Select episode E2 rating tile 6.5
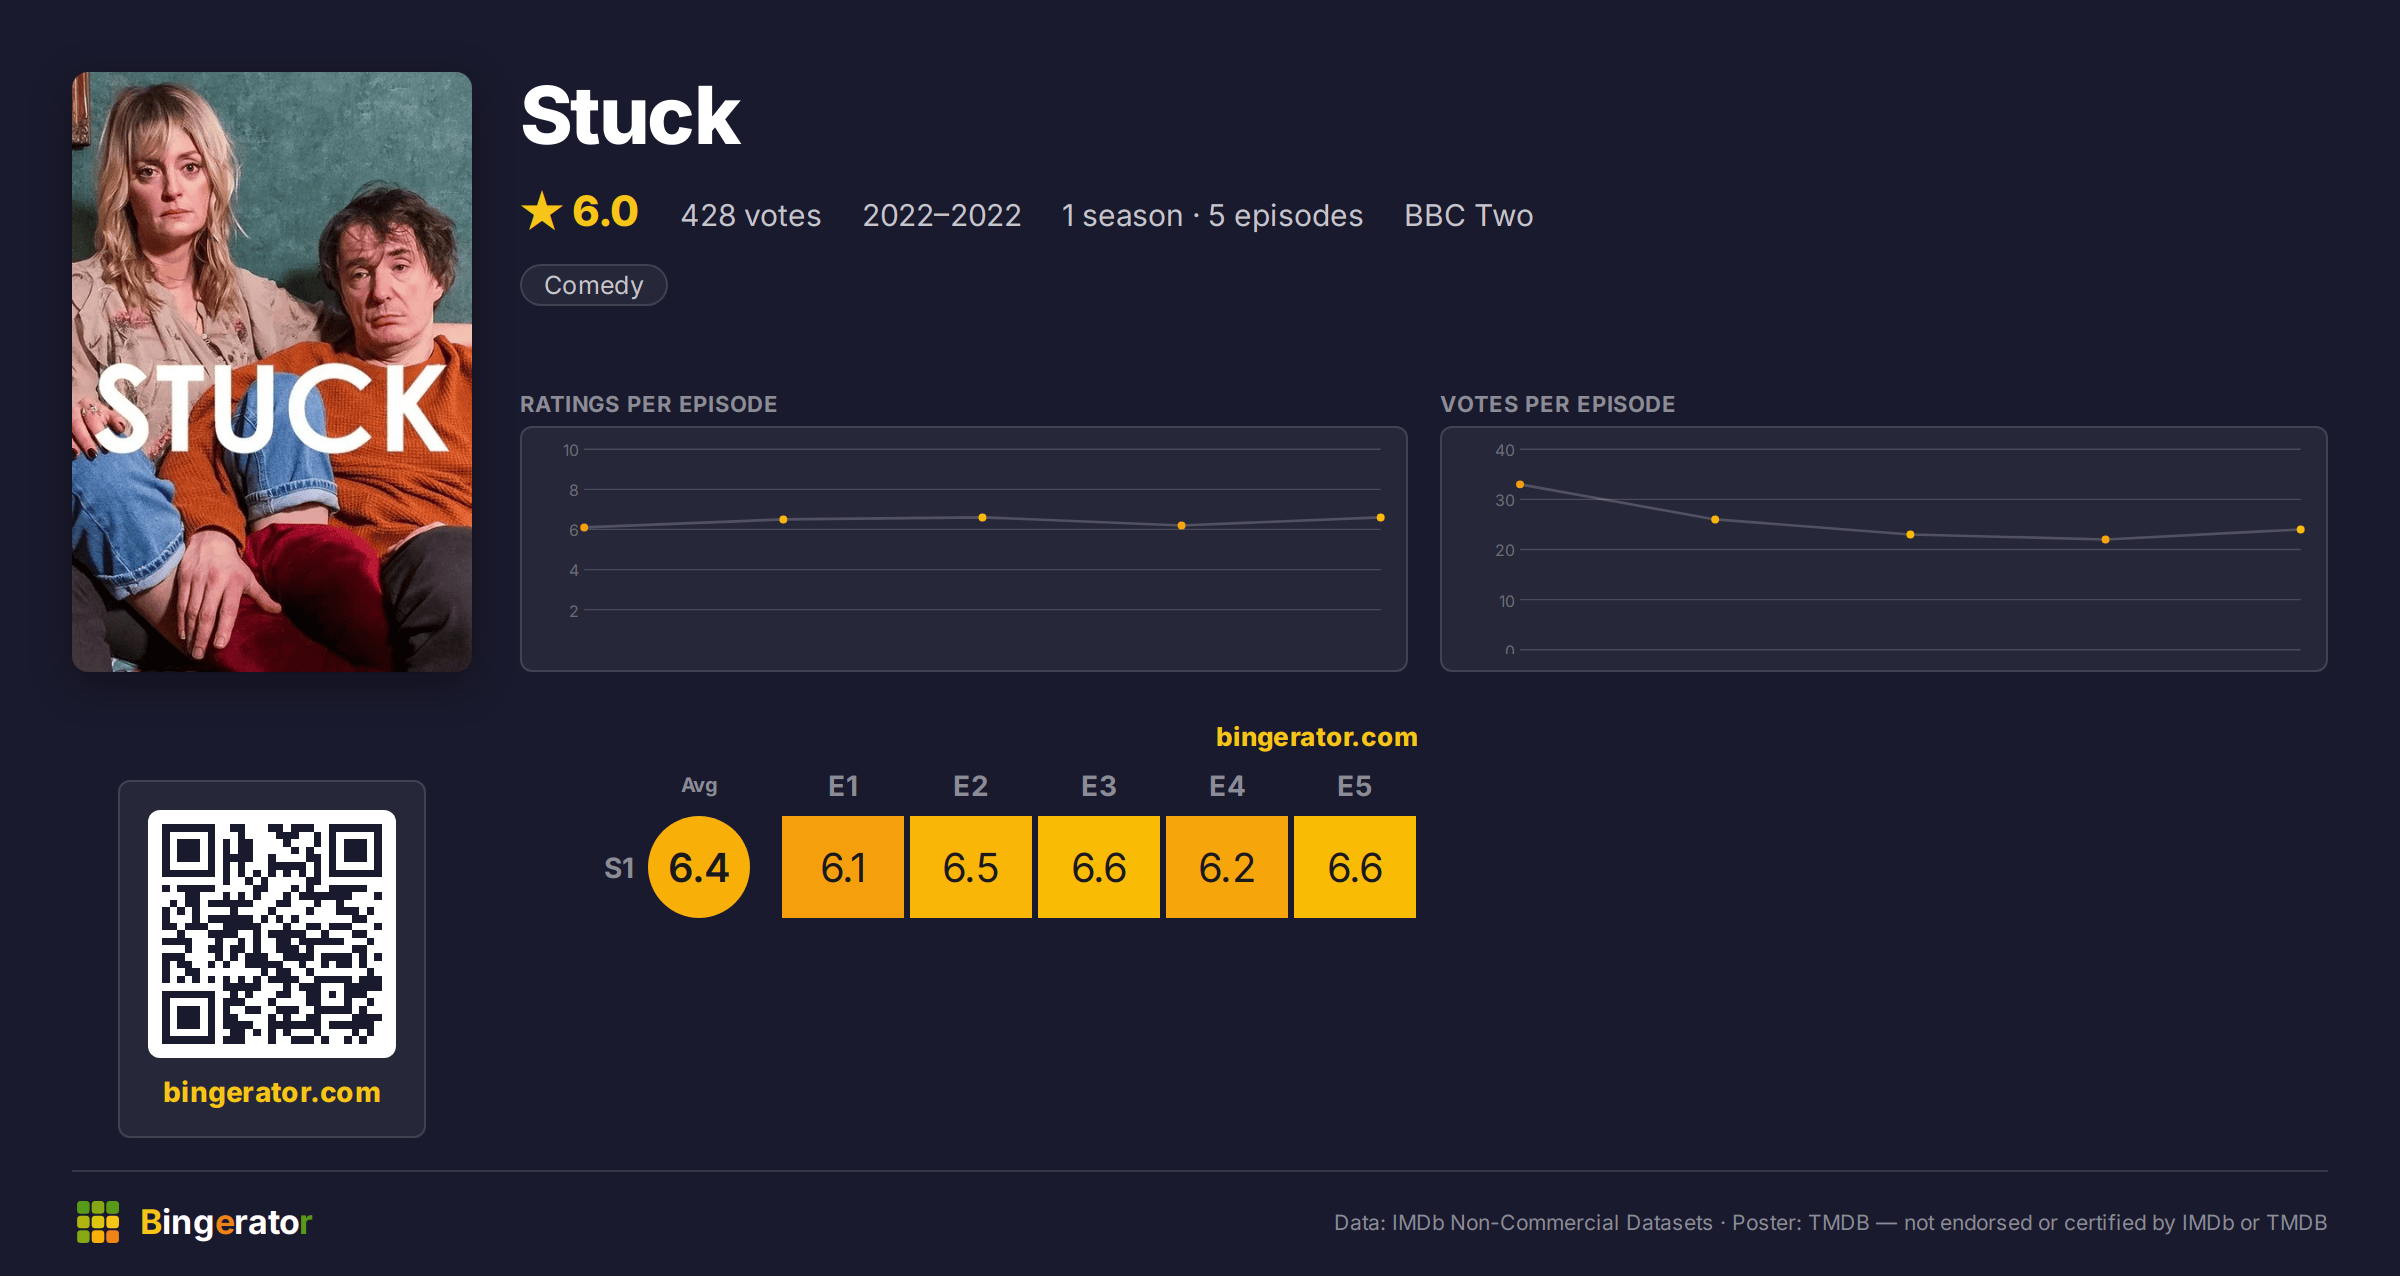This screenshot has height=1276, width=2400. pyautogui.click(x=971, y=867)
